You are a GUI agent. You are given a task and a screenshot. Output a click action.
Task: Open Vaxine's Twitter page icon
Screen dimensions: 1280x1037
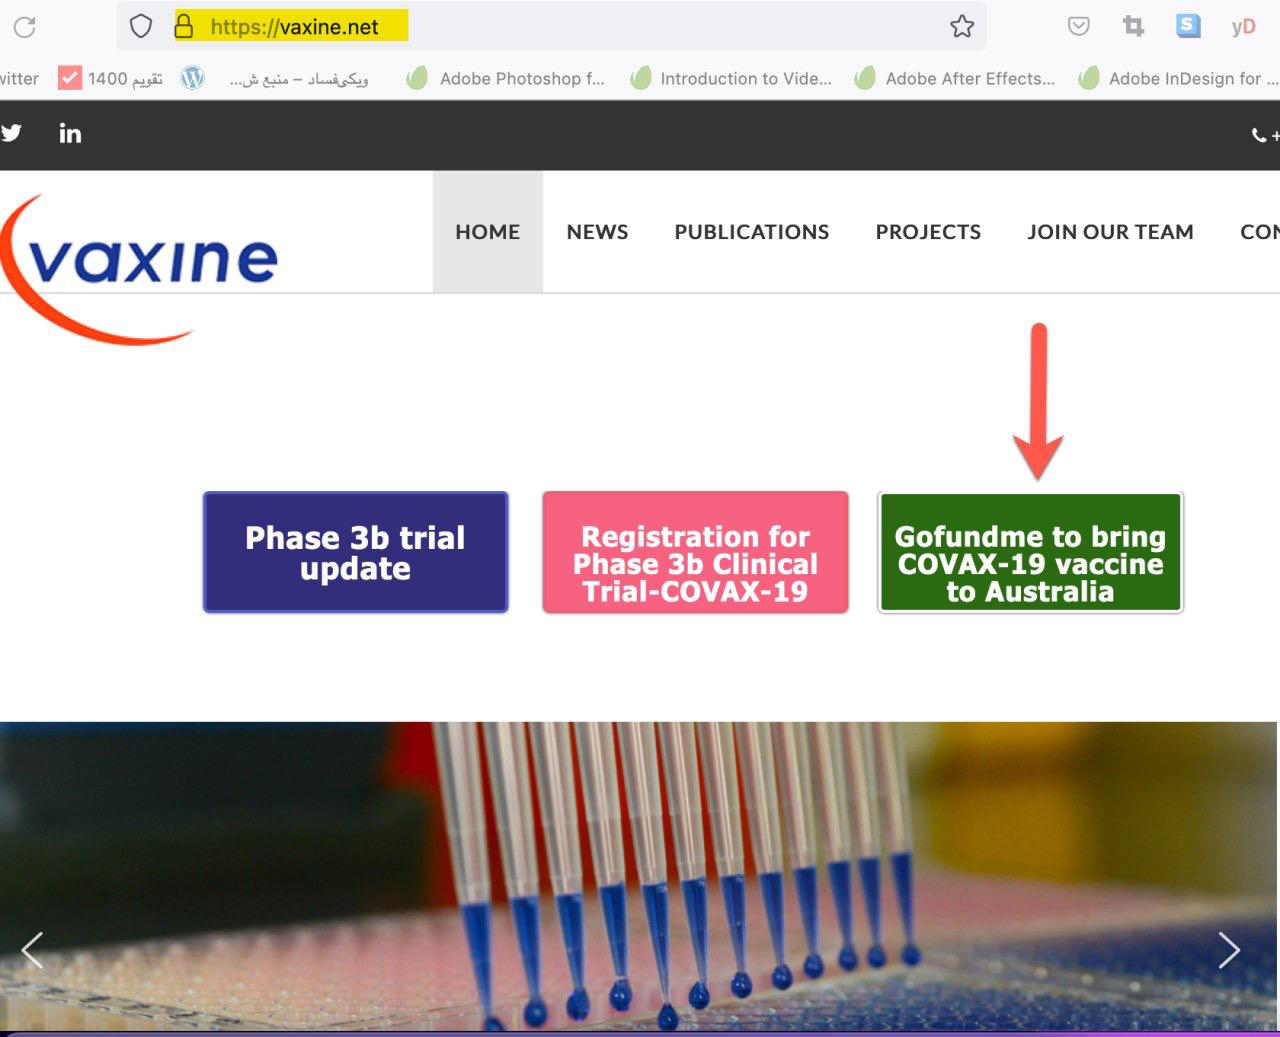[x=11, y=133]
